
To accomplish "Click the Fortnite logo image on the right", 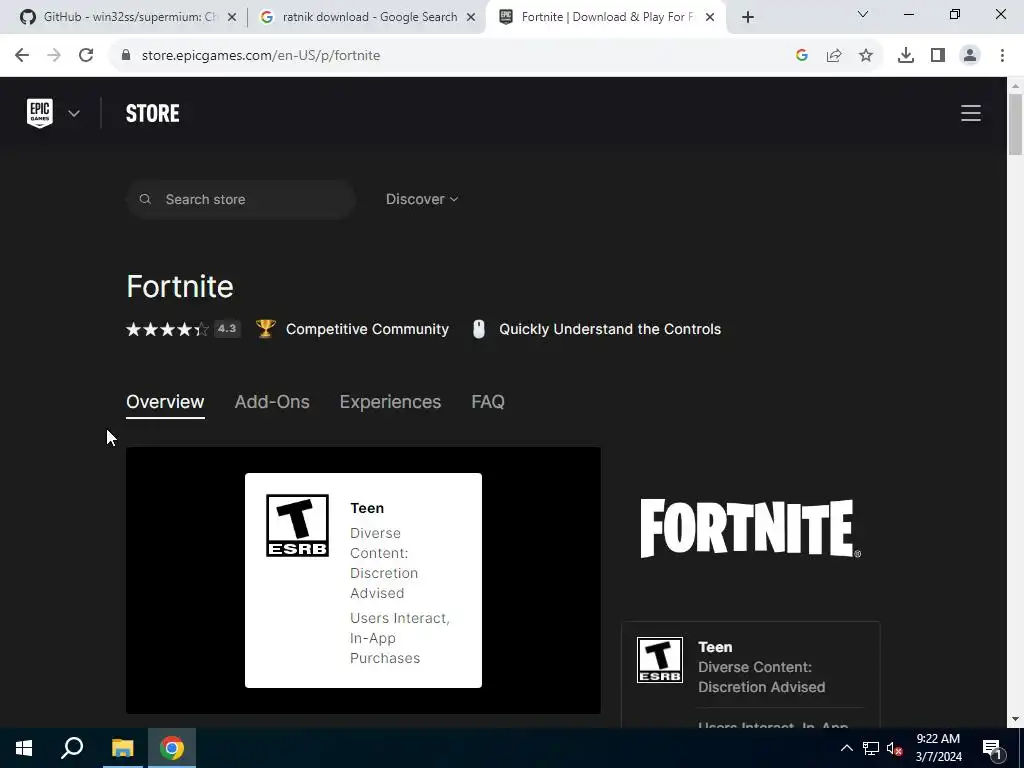I will tap(750, 528).
